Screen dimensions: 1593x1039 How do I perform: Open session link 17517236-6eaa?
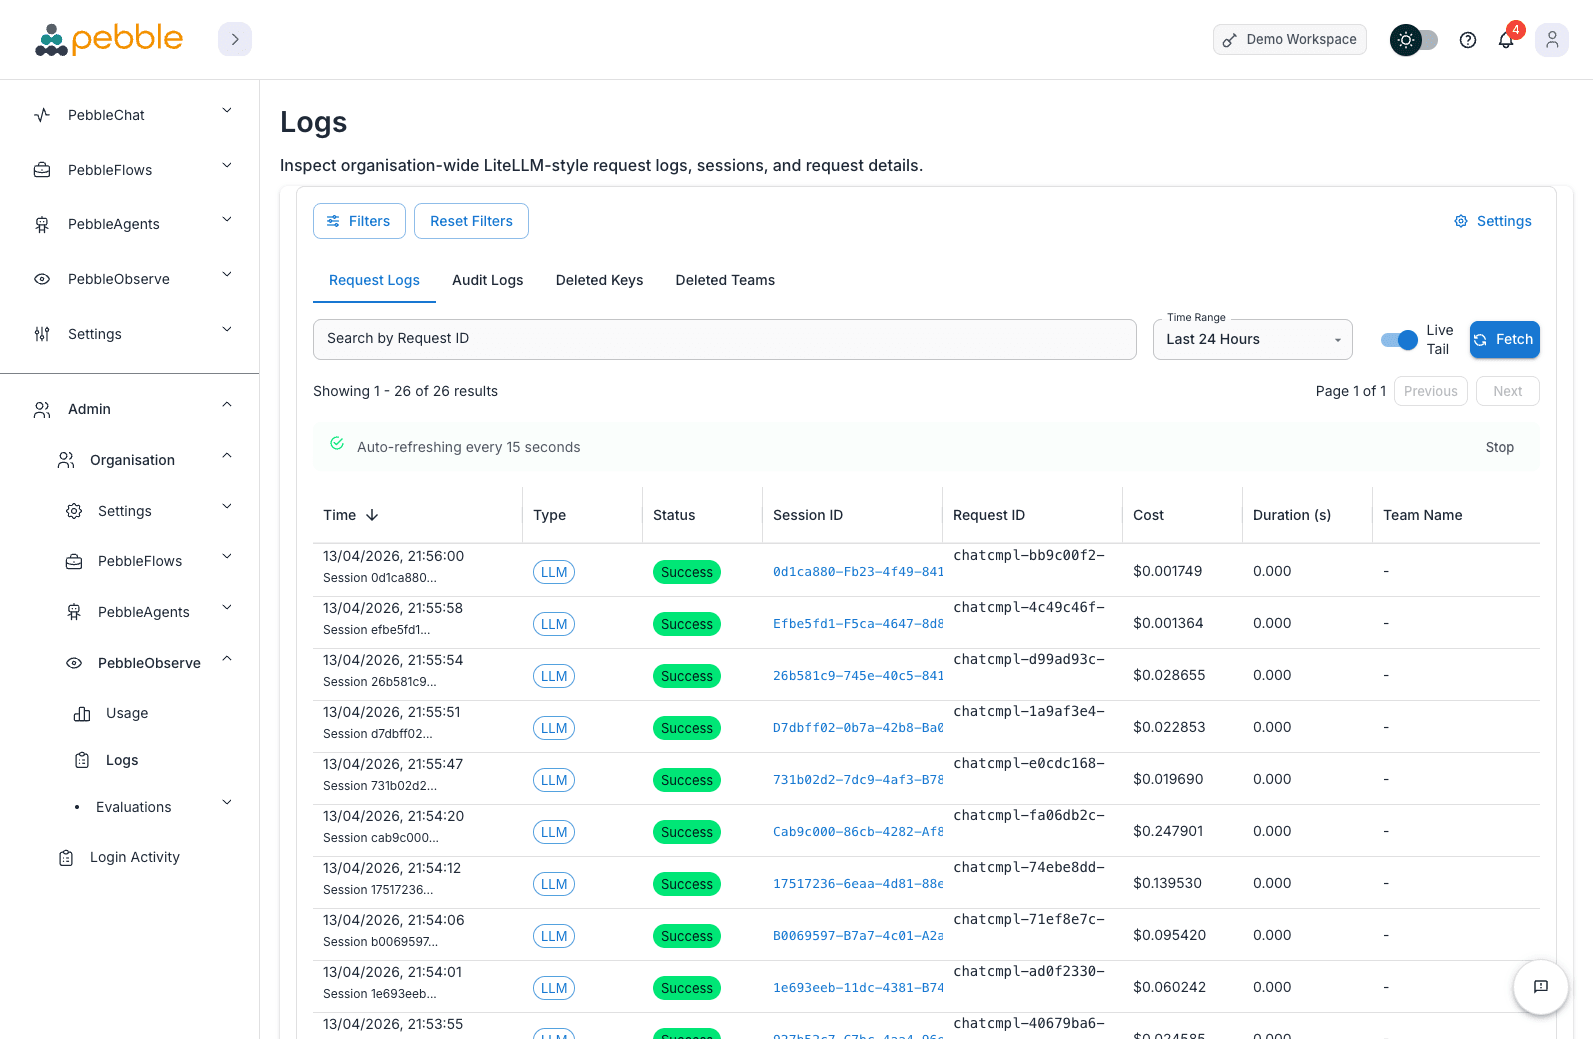click(x=858, y=884)
